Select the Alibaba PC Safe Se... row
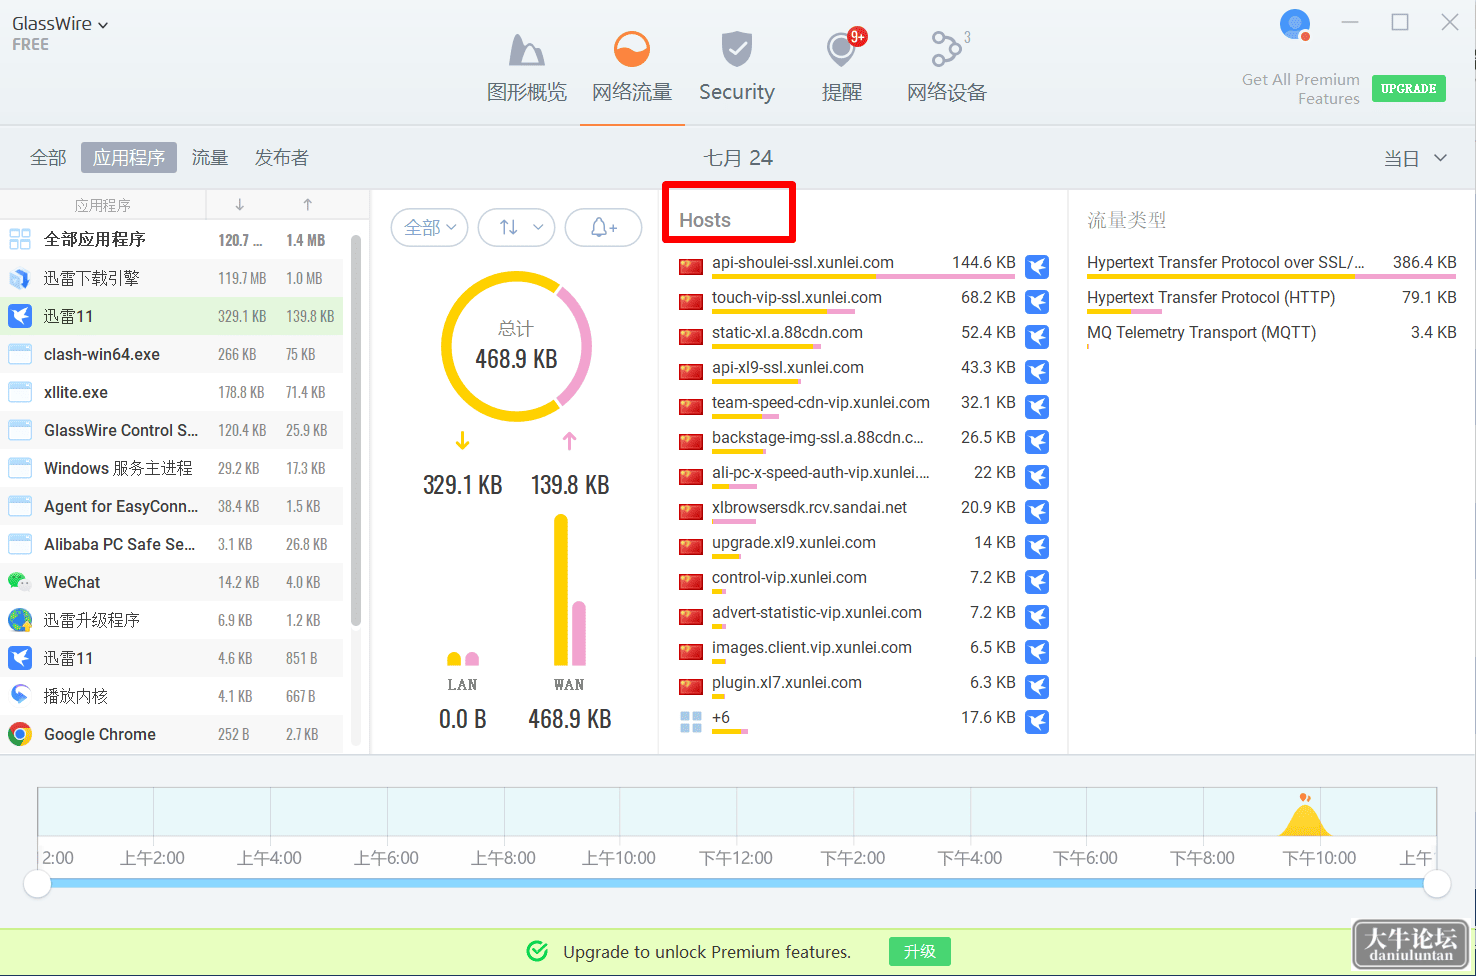1476x976 pixels. [172, 544]
